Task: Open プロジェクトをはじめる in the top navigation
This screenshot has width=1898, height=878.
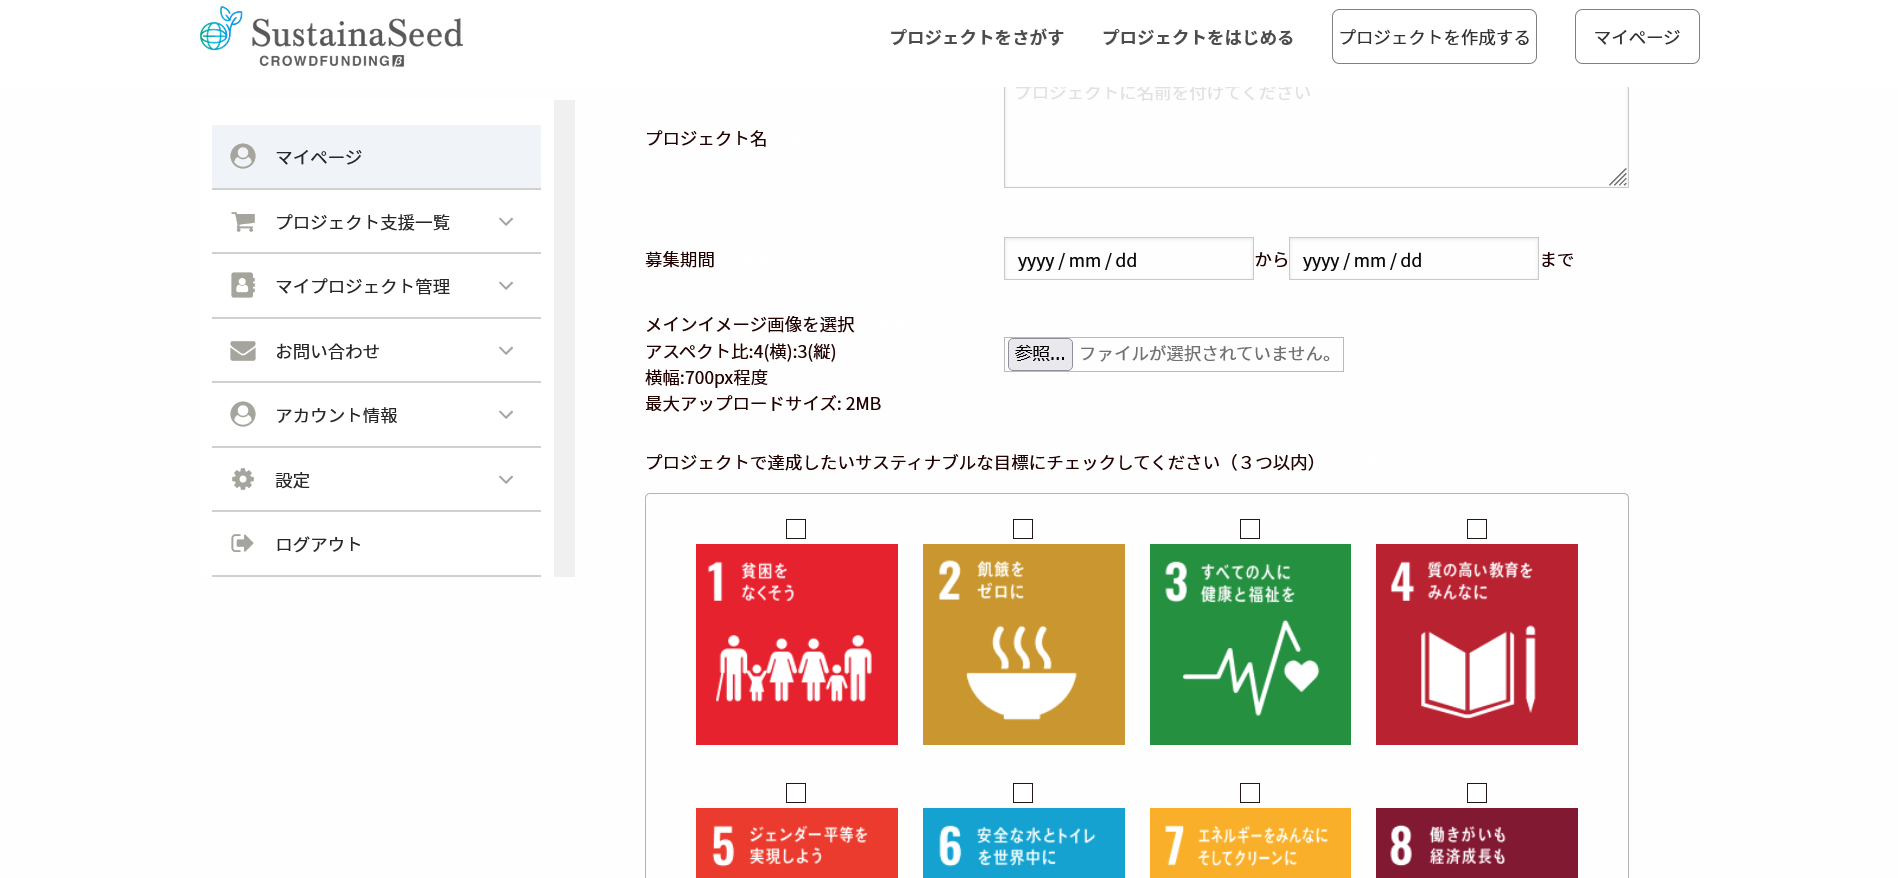Action: click(1198, 37)
